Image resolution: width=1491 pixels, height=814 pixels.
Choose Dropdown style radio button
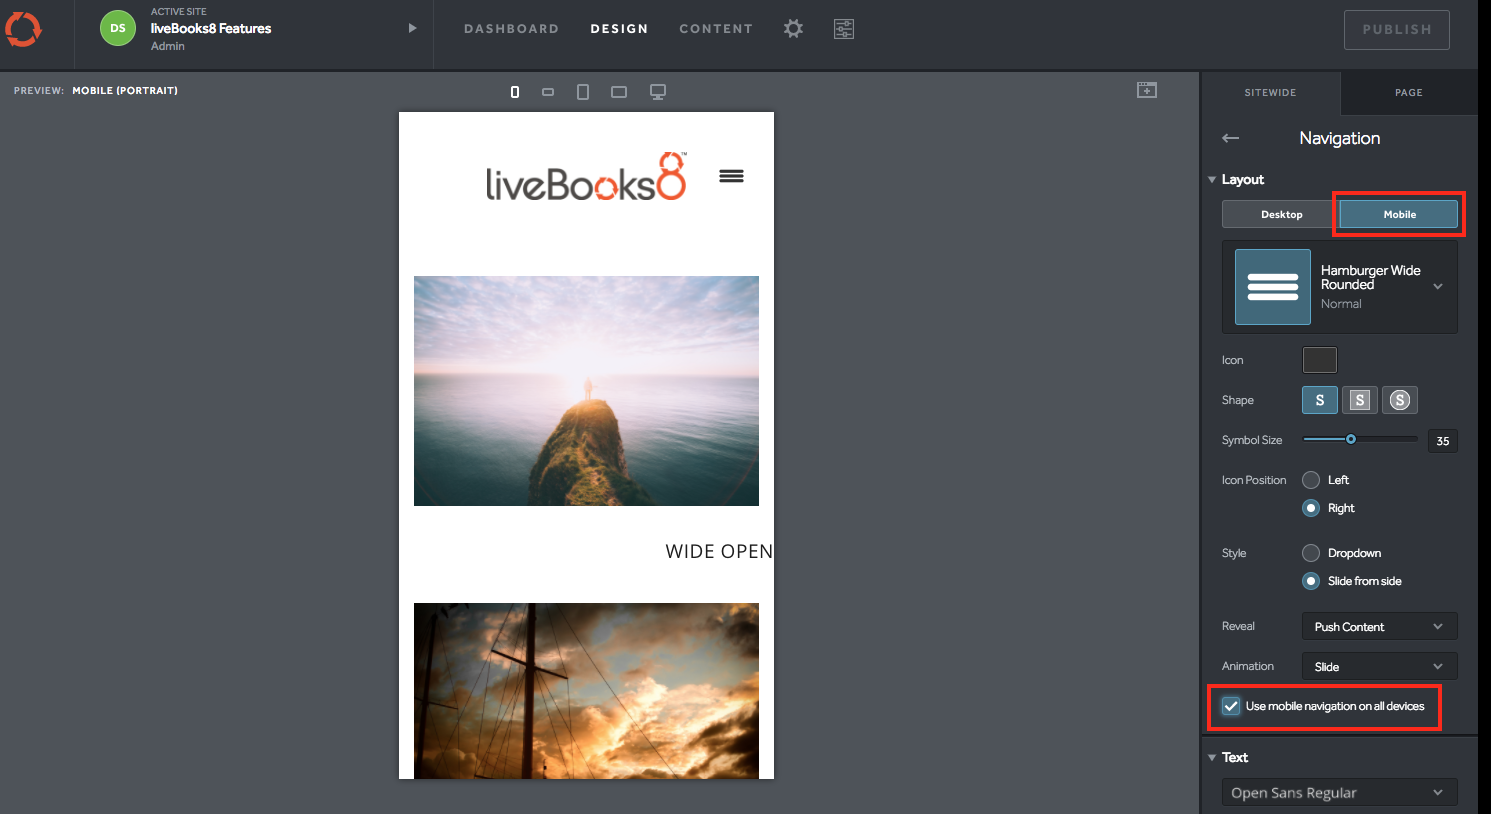(1311, 553)
